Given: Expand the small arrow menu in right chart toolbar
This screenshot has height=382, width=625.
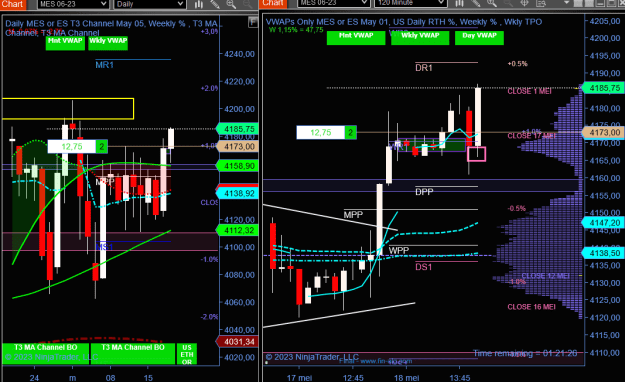Looking at the screenshot, I should click(566, 3).
